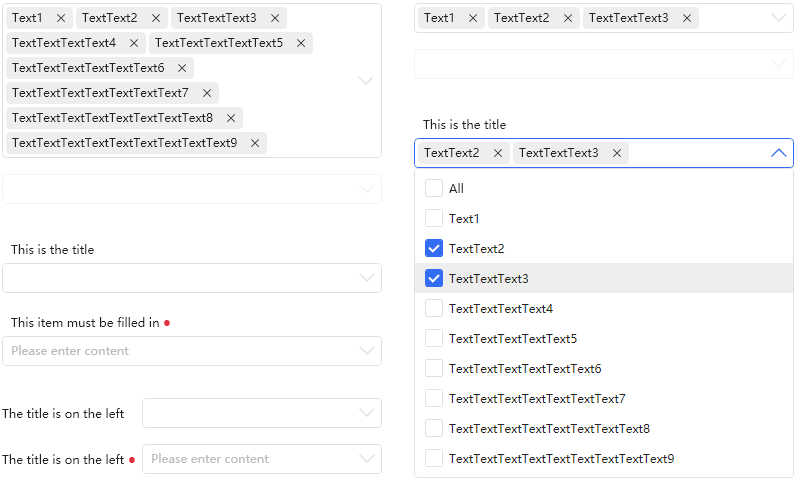Uncheck the TextText2 checkbox in the list
This screenshot has height=482, width=798.
tap(434, 248)
